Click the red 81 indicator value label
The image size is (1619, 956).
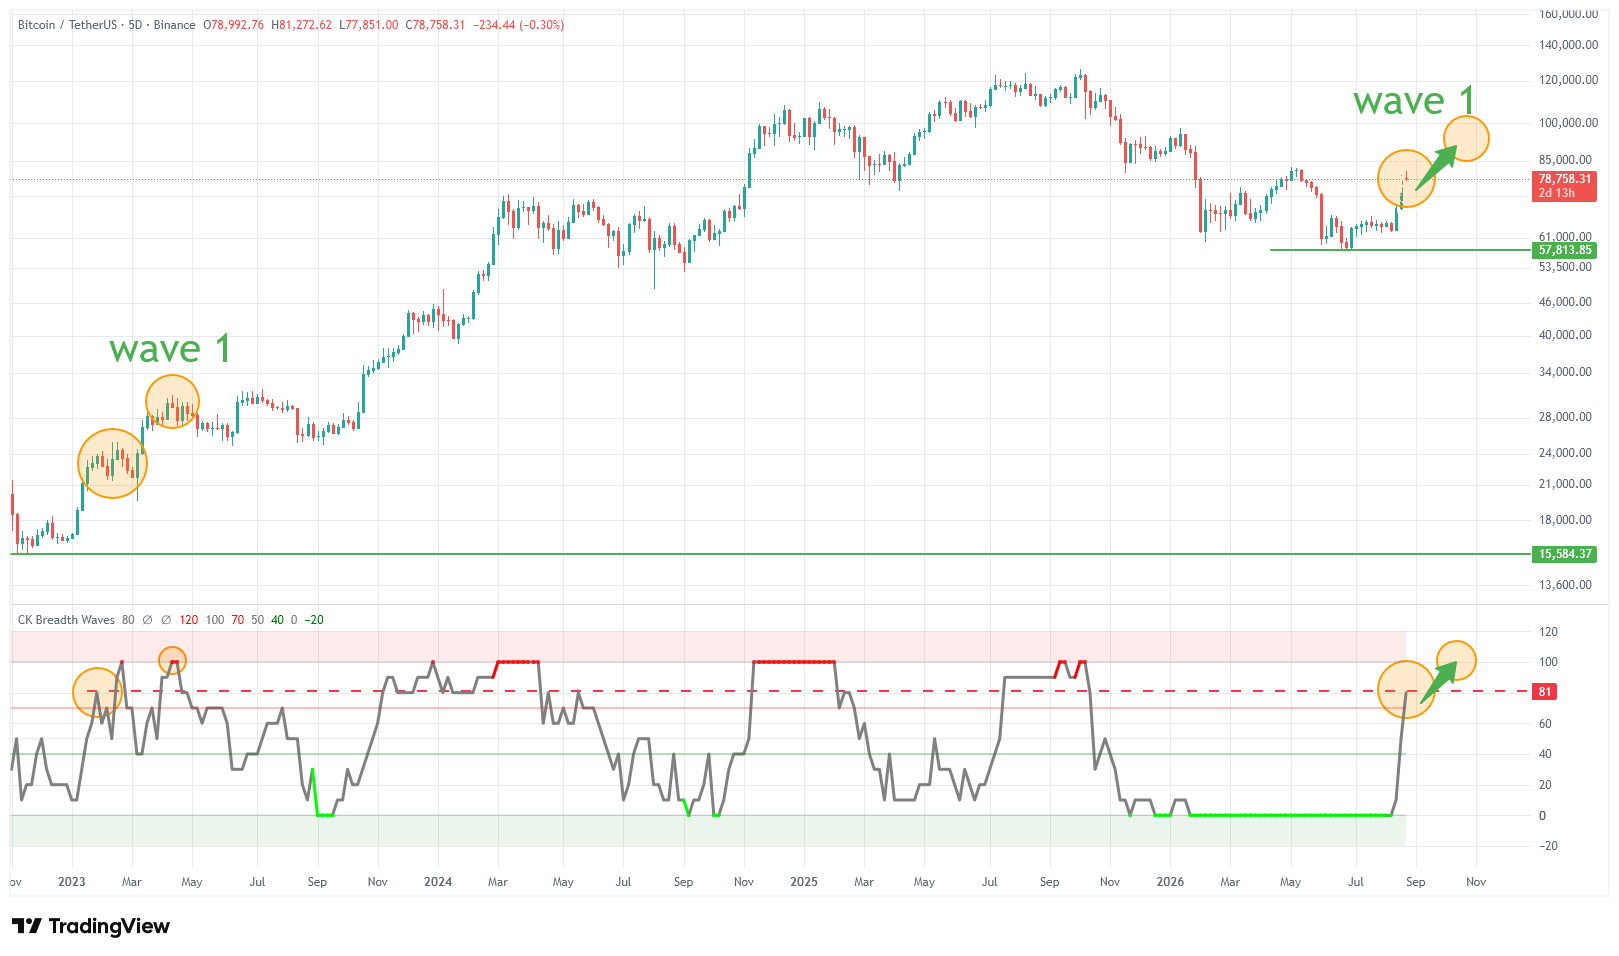pos(1545,692)
